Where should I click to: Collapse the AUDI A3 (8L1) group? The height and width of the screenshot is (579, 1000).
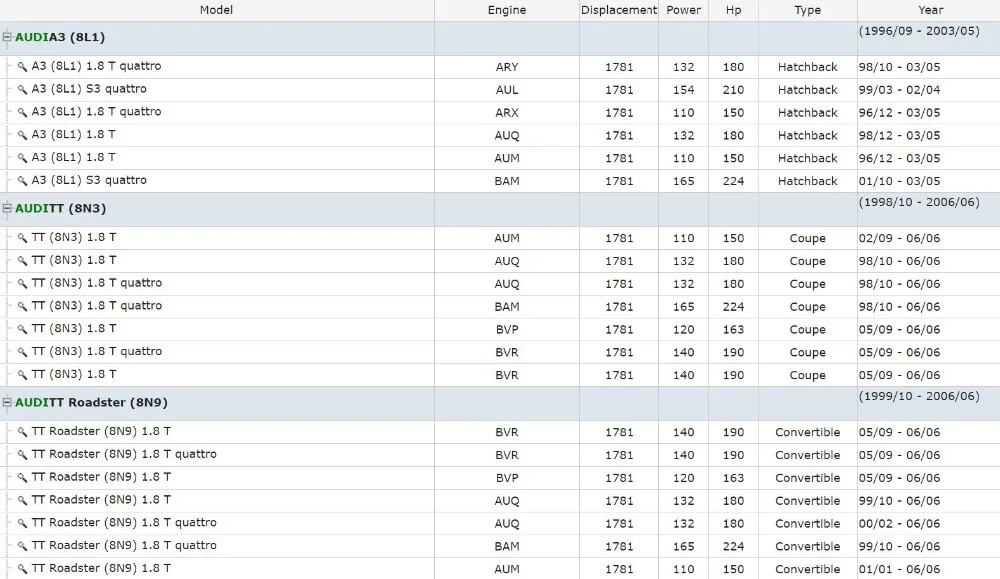pos(7,37)
